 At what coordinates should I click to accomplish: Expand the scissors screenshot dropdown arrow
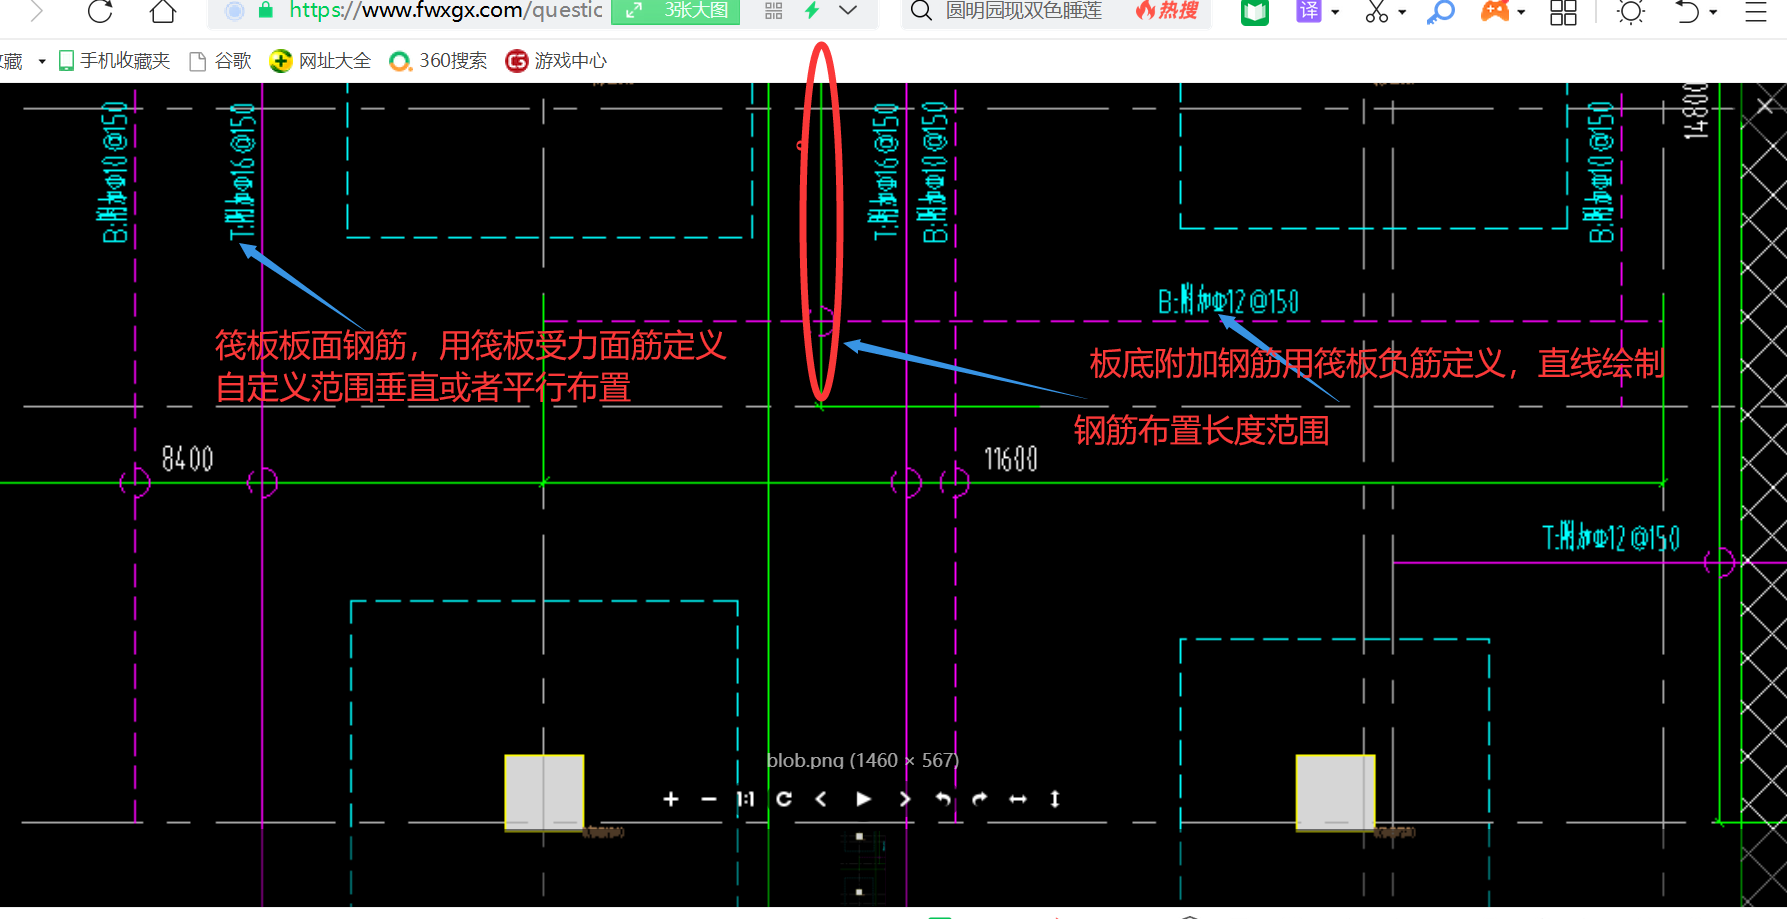[1402, 12]
